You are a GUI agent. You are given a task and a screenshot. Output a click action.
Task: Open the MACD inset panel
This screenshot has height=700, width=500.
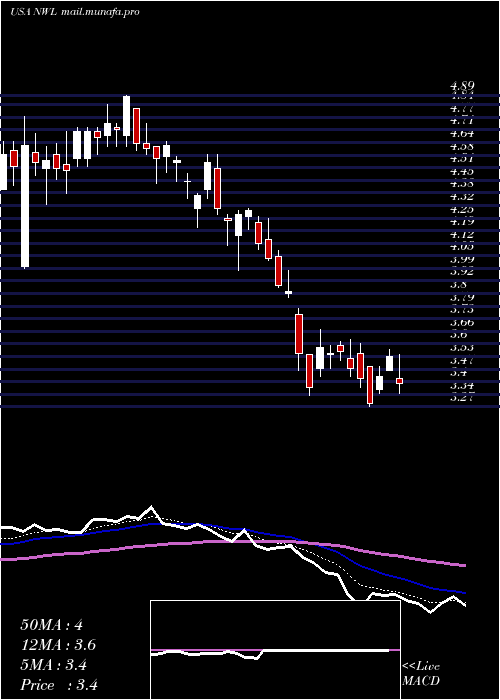coord(275,650)
